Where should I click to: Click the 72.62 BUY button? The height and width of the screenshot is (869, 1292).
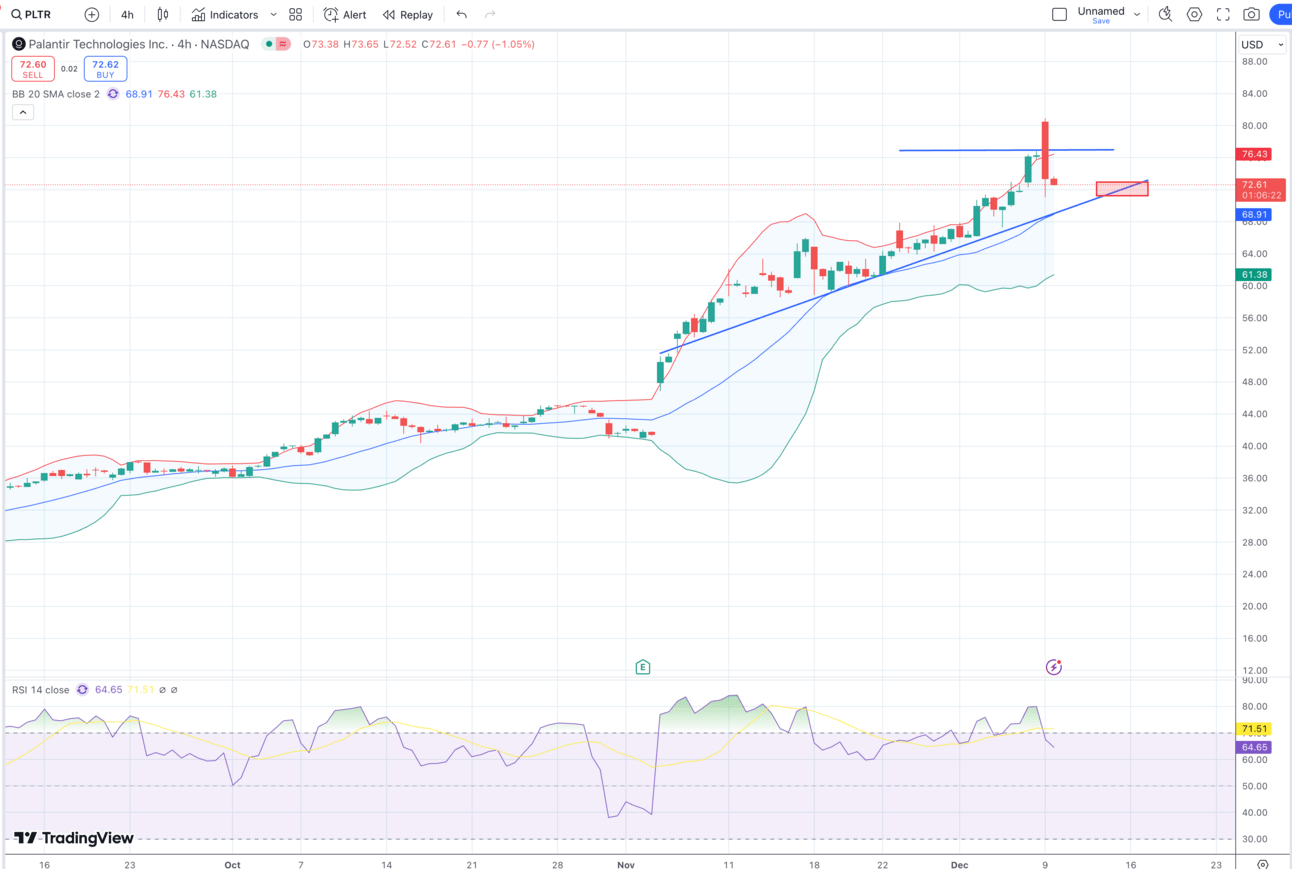coord(105,69)
